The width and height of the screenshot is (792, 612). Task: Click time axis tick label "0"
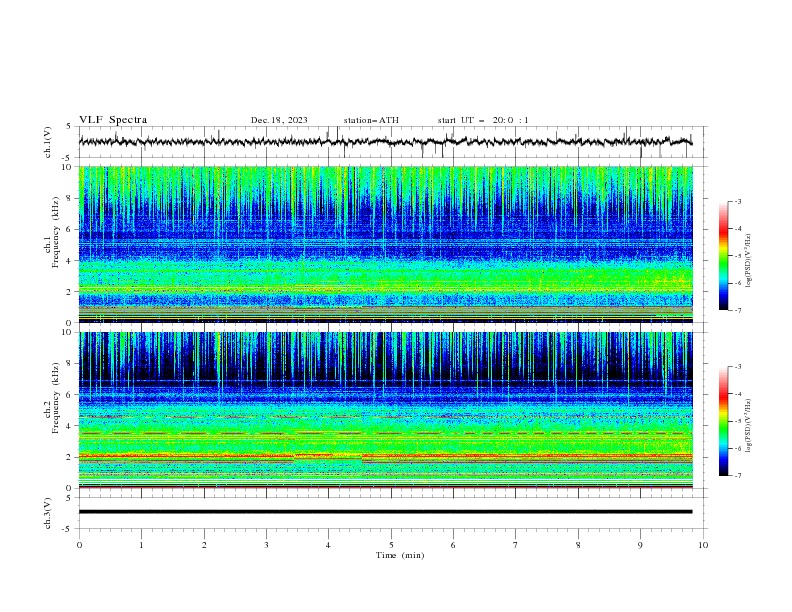click(x=79, y=545)
